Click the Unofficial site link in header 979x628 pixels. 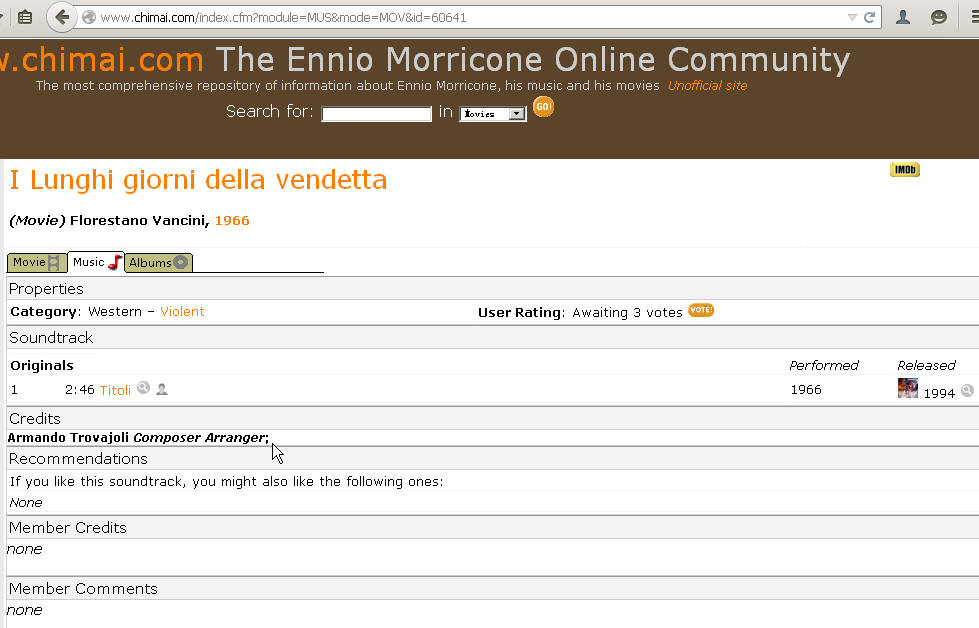pyautogui.click(x=707, y=86)
